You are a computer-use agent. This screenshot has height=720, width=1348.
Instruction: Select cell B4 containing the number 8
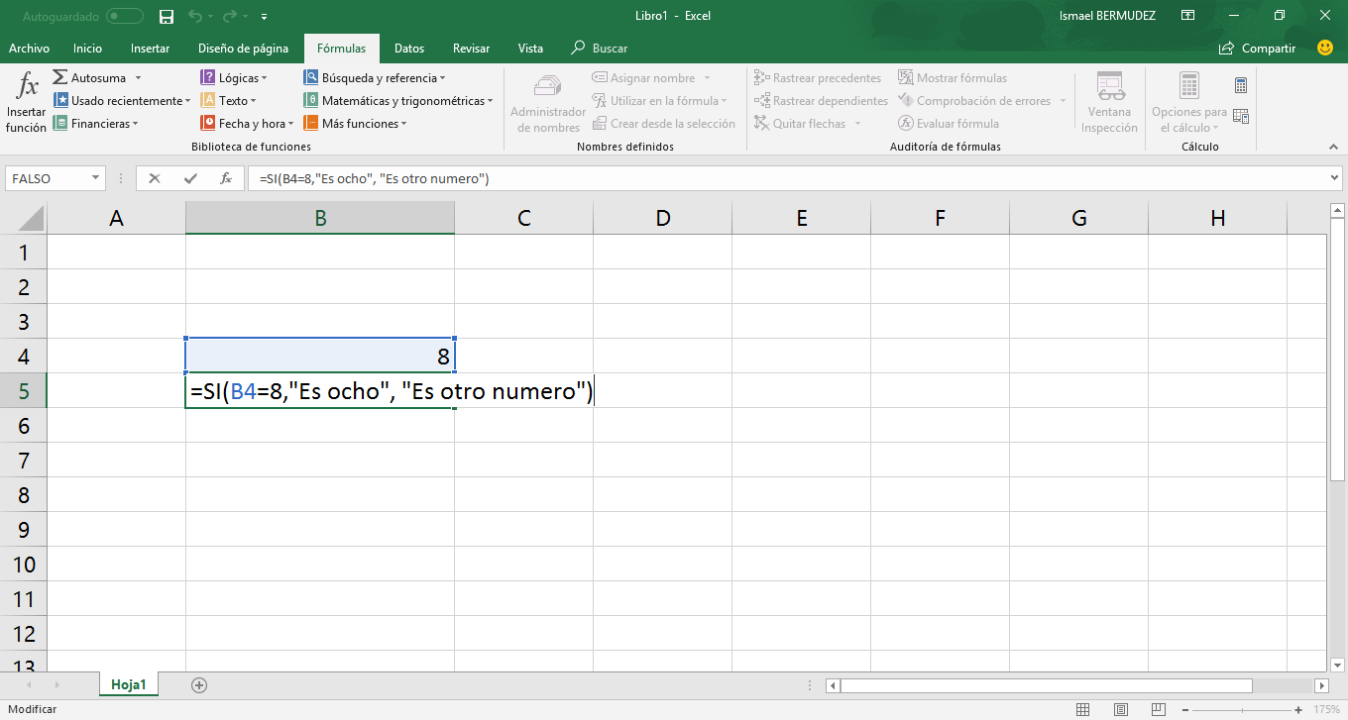coord(320,353)
